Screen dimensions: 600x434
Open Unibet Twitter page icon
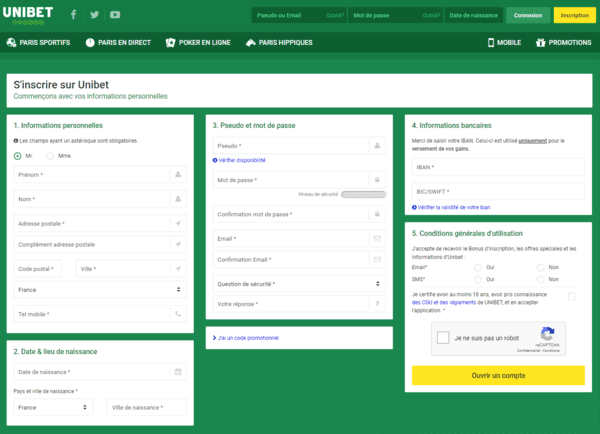pos(95,15)
